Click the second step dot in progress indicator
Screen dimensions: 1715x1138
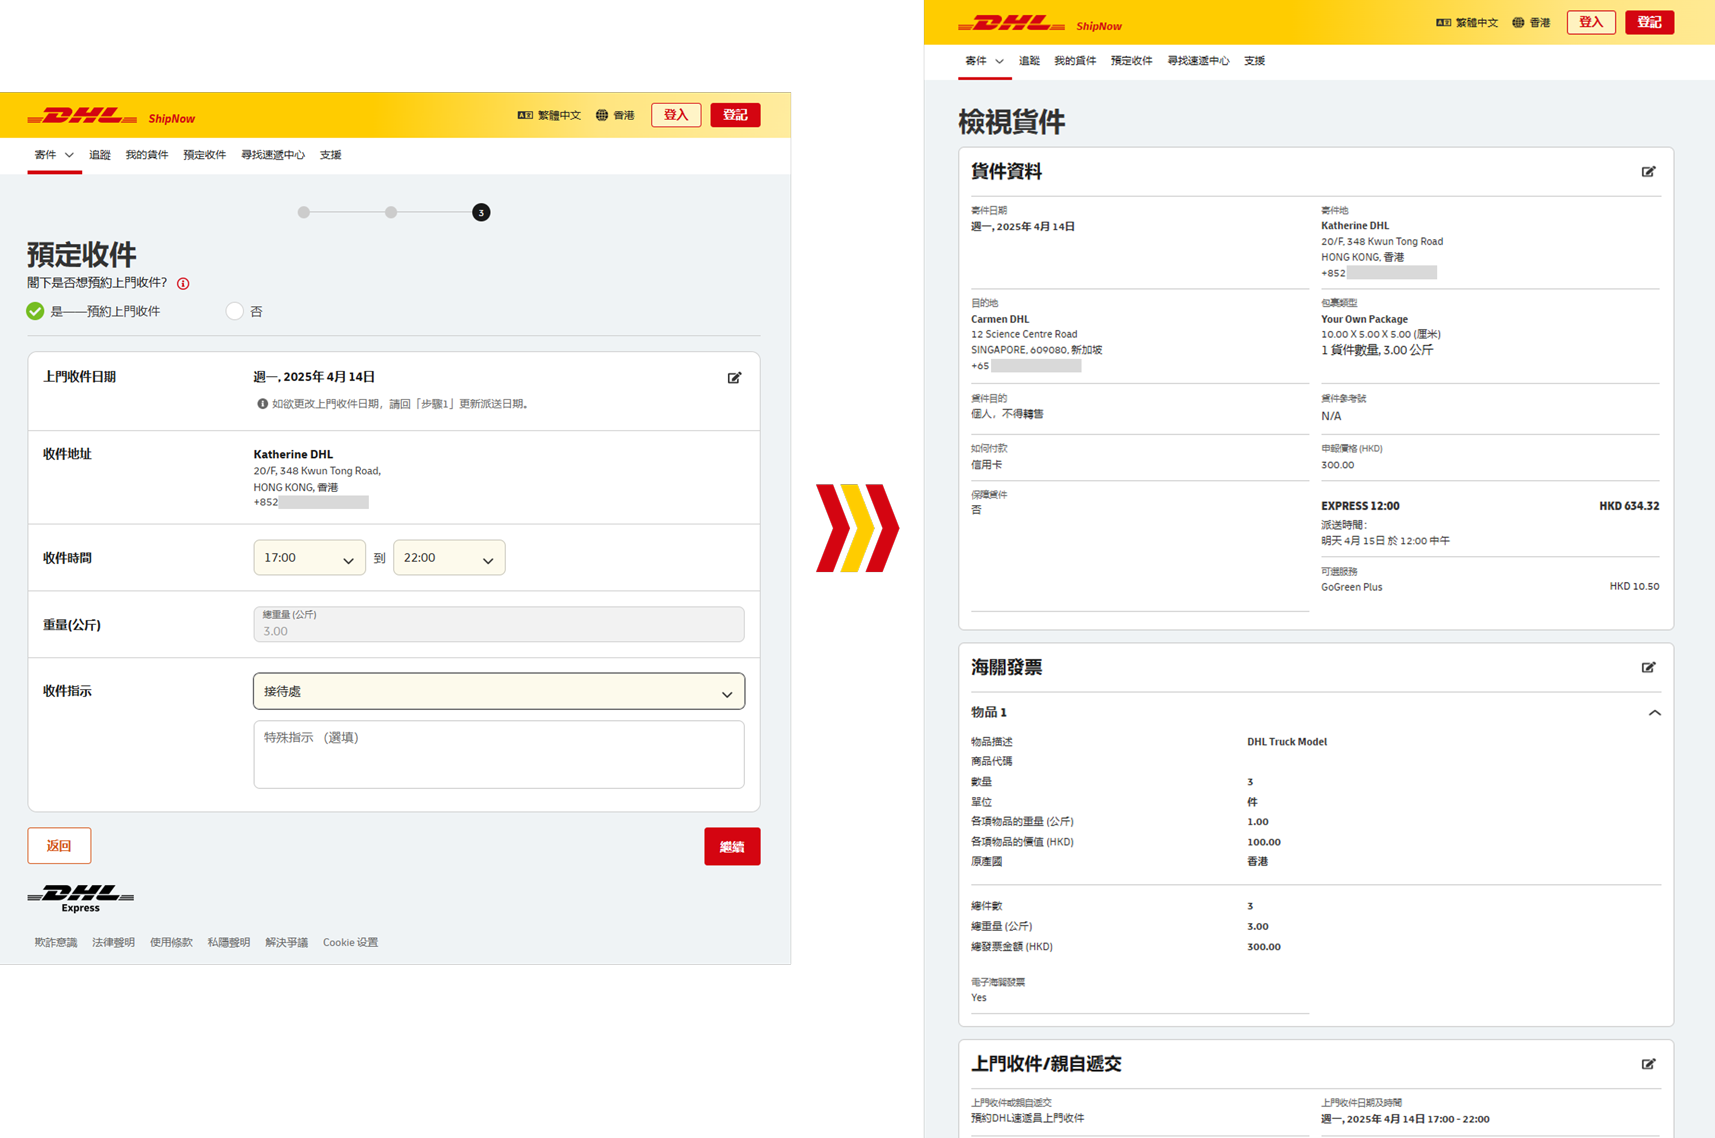coord(391,212)
